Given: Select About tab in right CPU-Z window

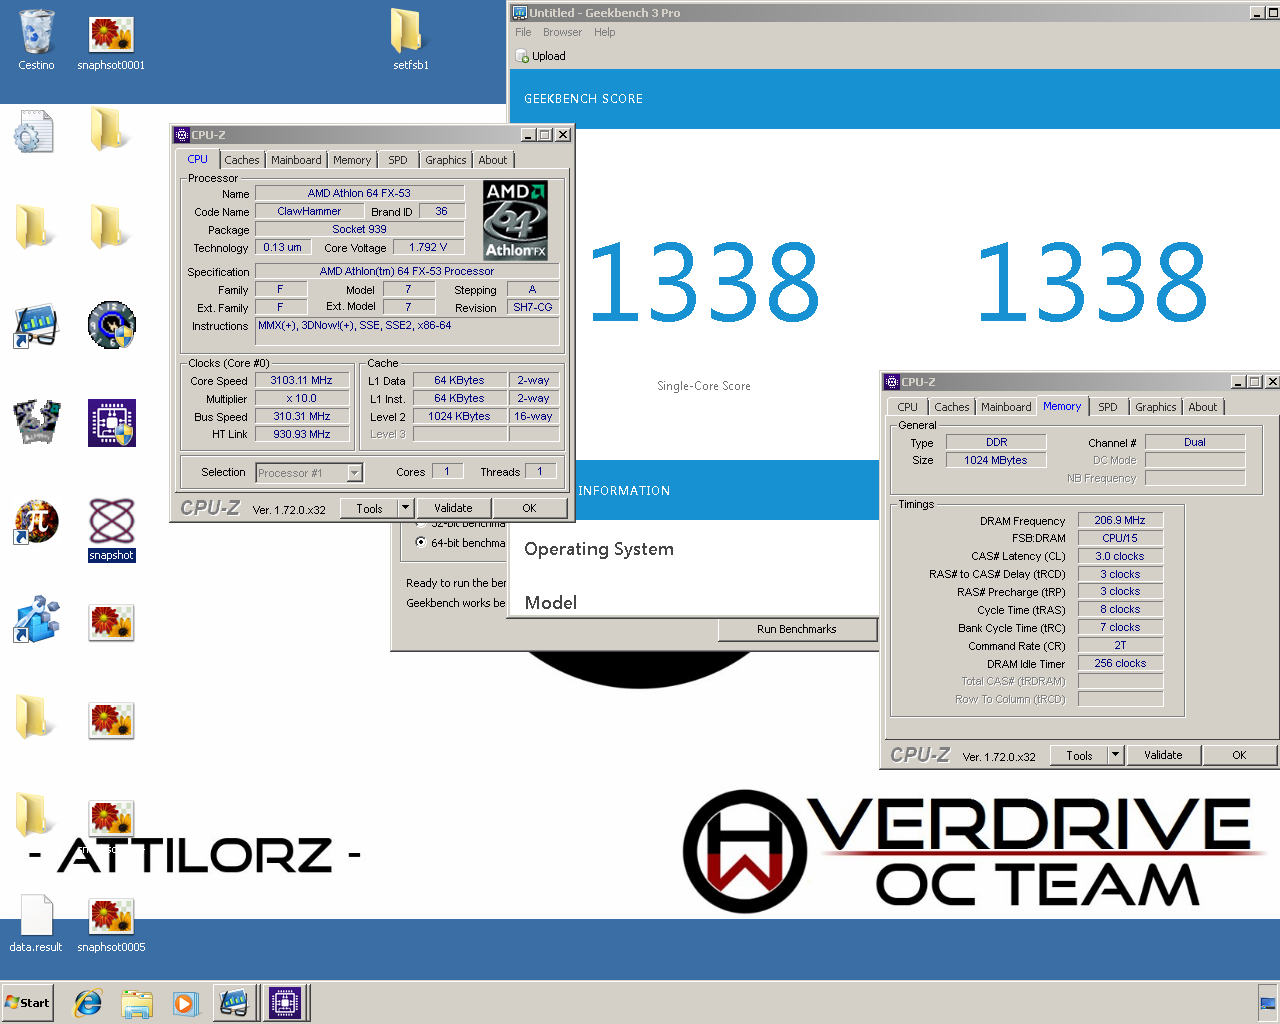Looking at the screenshot, I should click(x=1203, y=407).
